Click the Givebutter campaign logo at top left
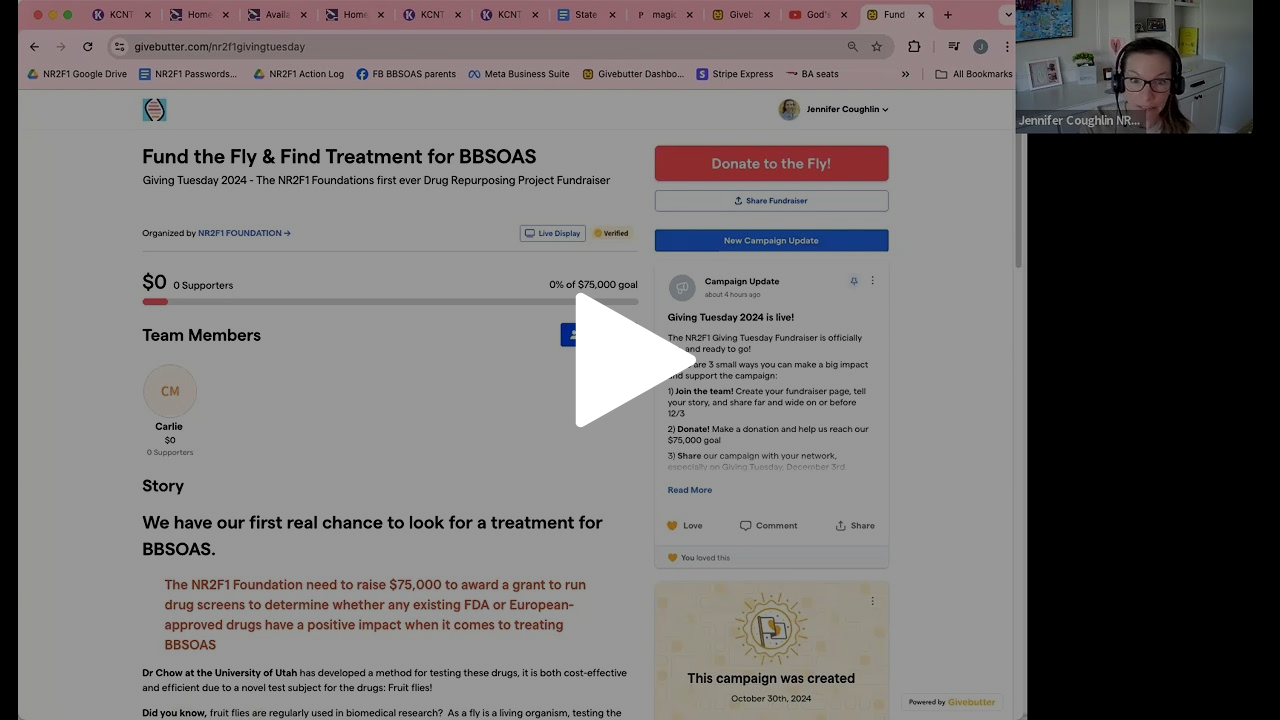The height and width of the screenshot is (720, 1280). click(x=155, y=110)
